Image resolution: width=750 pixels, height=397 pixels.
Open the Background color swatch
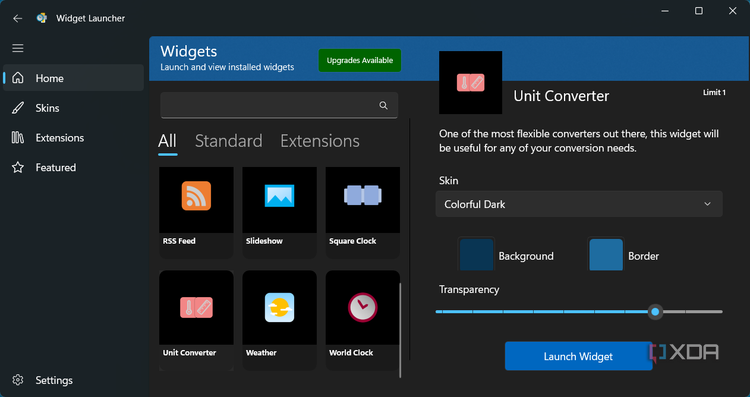(476, 255)
